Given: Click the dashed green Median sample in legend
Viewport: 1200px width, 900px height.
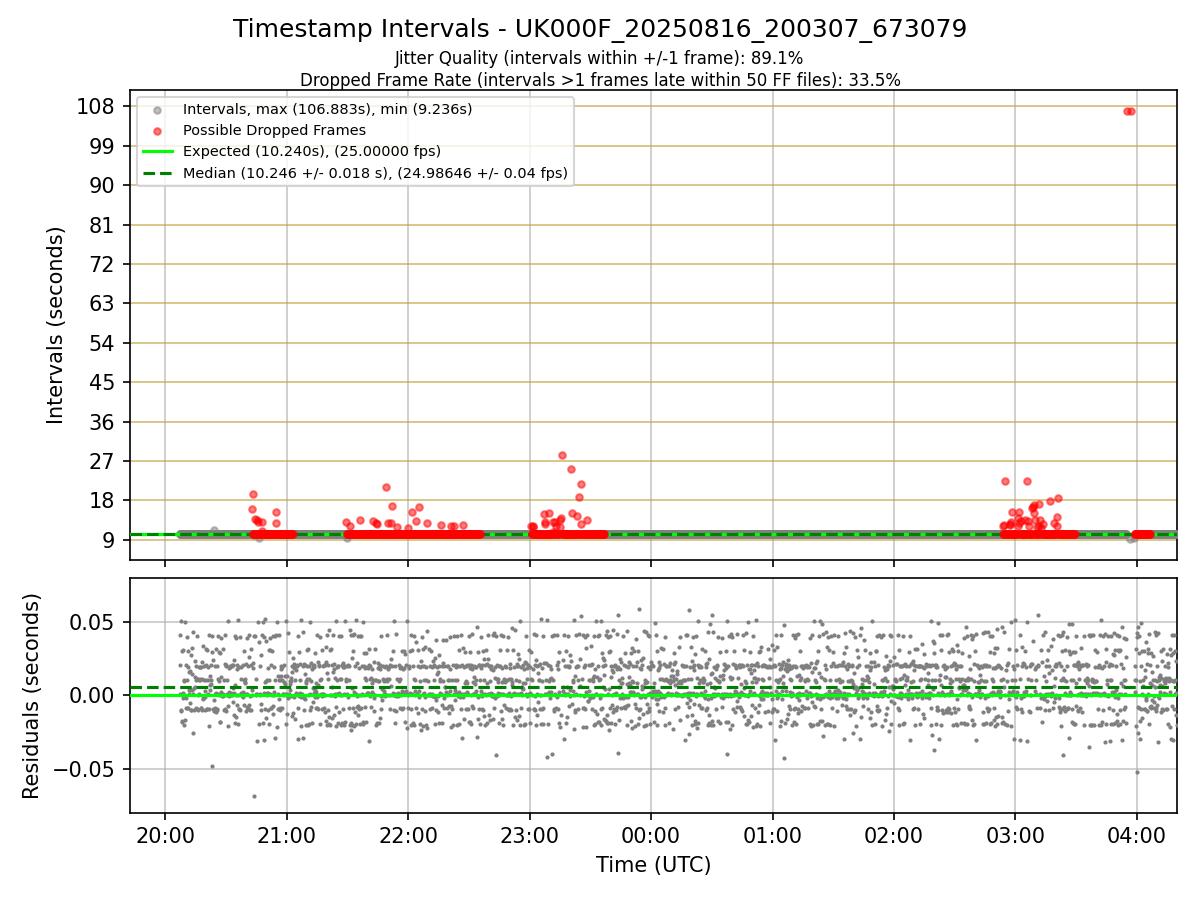Looking at the screenshot, I should pyautogui.click(x=158, y=173).
